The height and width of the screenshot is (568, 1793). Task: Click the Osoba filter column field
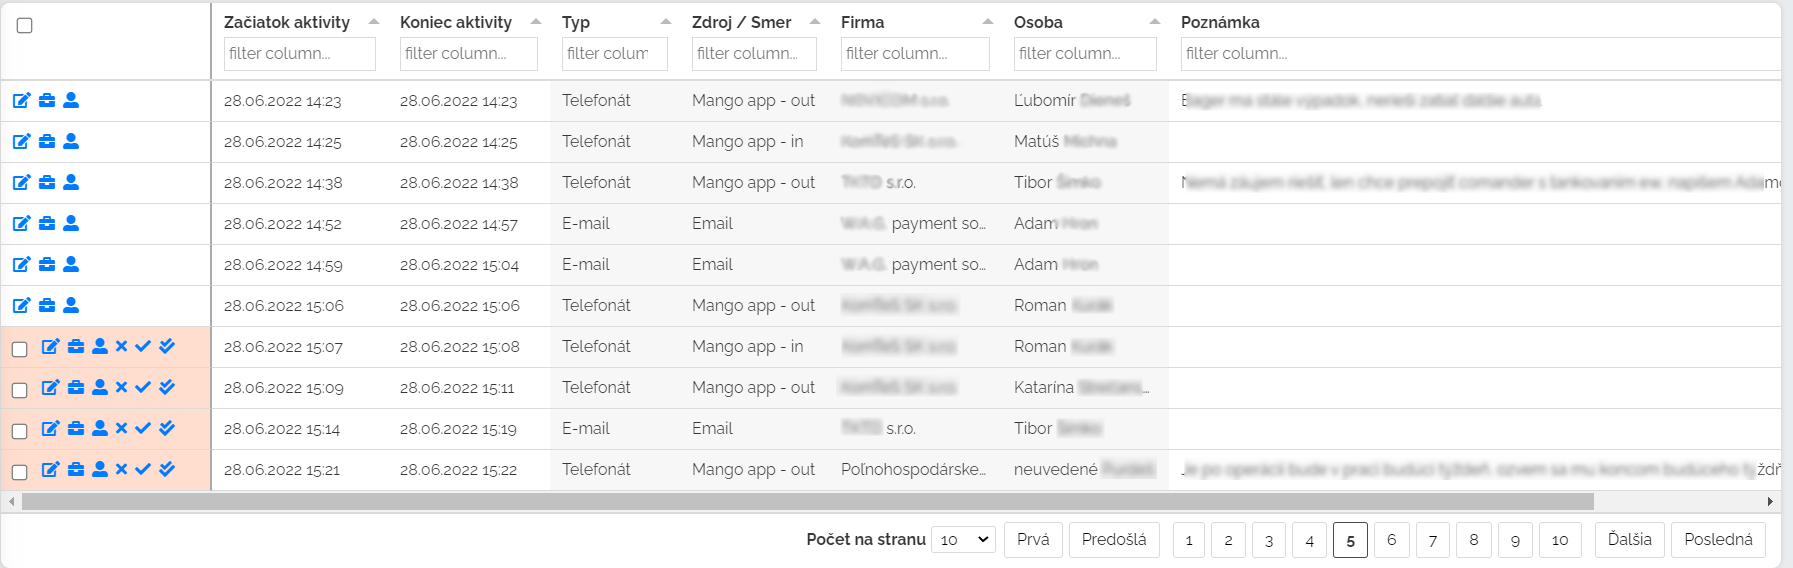tap(1085, 54)
